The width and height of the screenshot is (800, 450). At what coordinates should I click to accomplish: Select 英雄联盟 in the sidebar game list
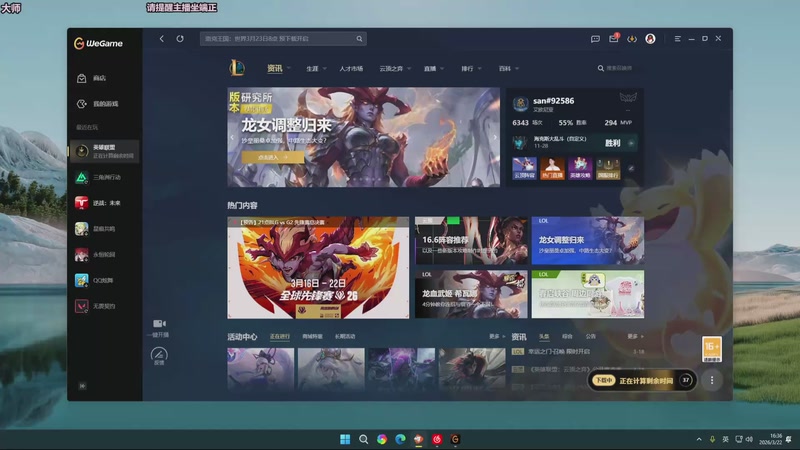tap(104, 151)
